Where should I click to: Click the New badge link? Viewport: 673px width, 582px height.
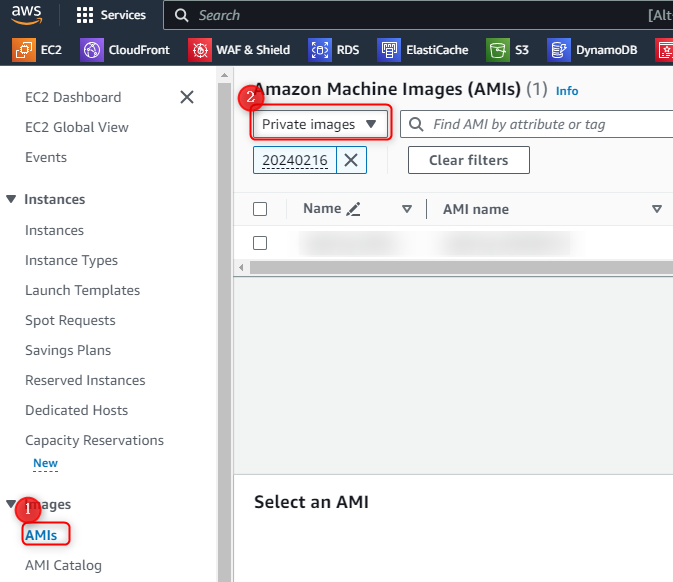click(45, 463)
